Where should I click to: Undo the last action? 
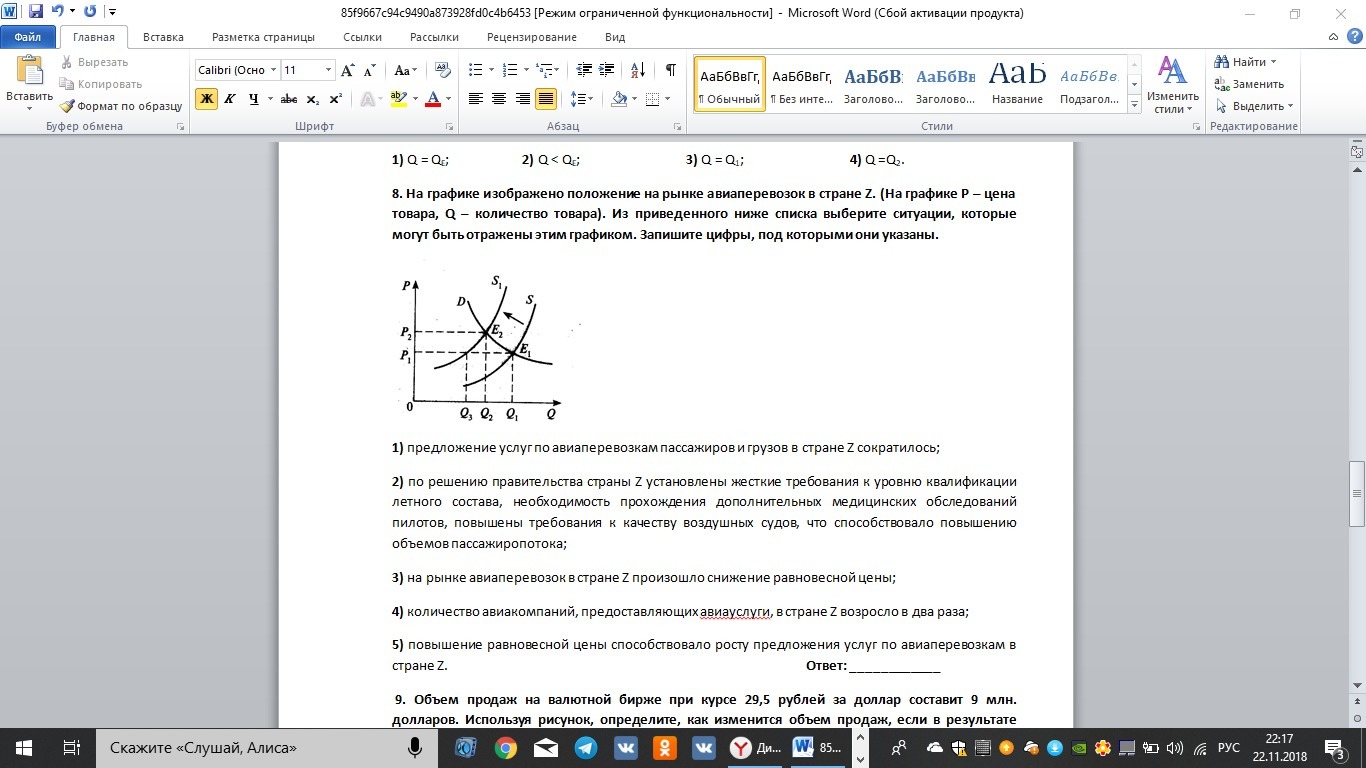click(x=57, y=12)
